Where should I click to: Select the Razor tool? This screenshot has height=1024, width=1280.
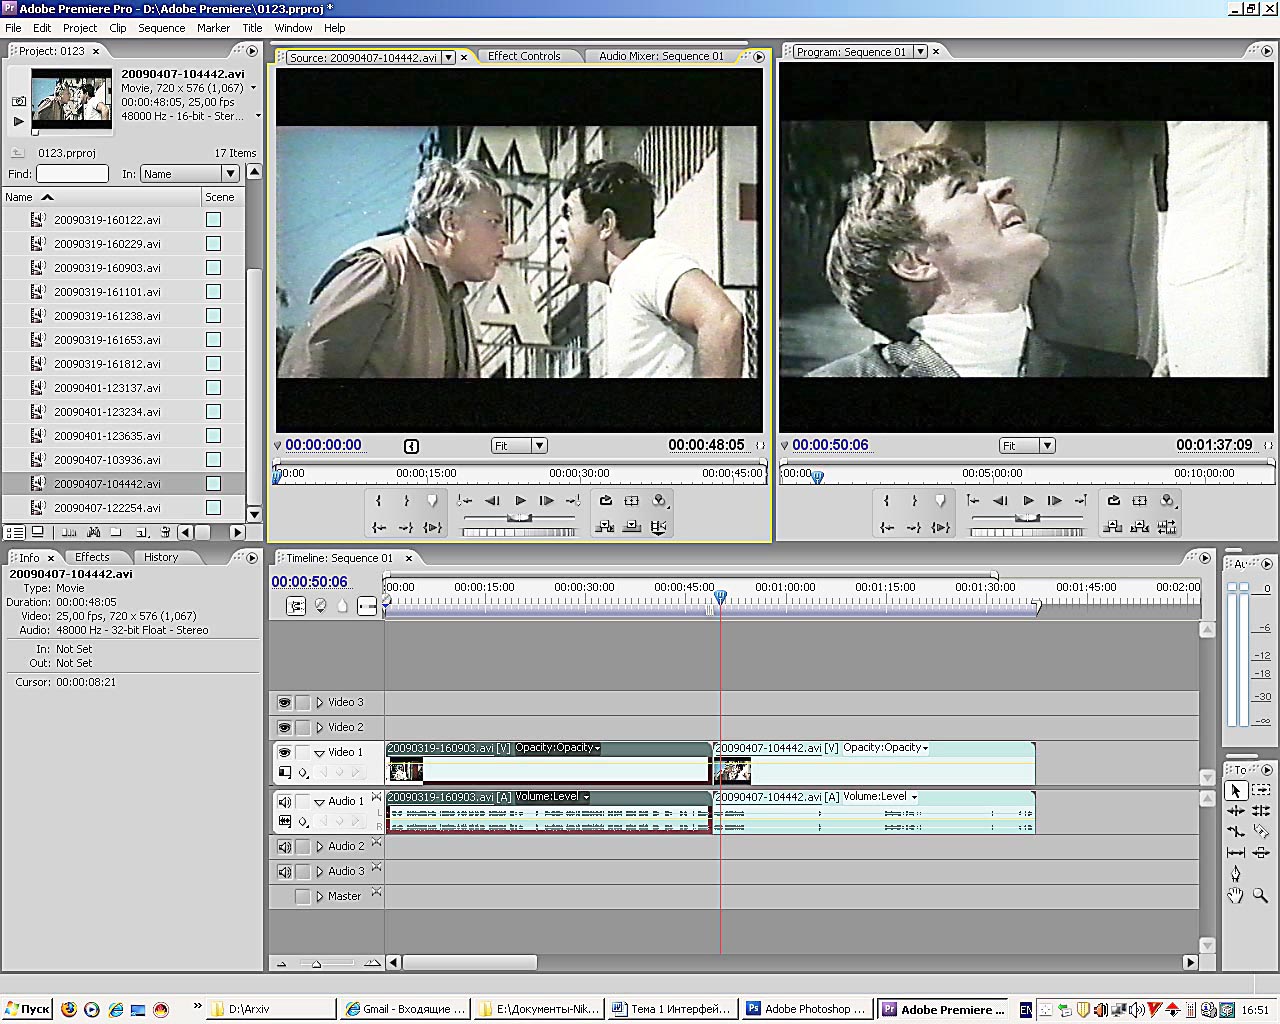(1260, 832)
